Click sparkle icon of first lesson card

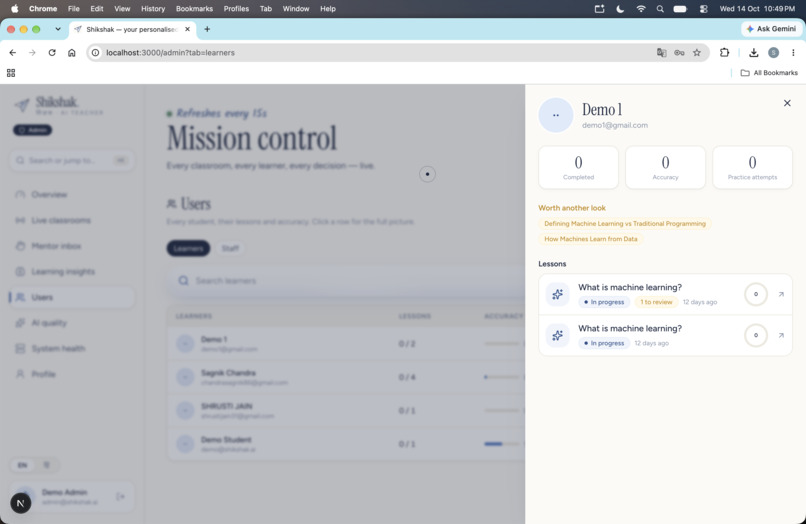[557, 294]
